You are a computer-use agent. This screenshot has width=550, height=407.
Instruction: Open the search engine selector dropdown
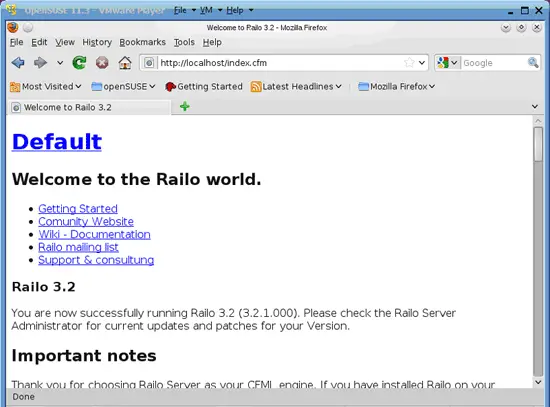(x=448, y=63)
